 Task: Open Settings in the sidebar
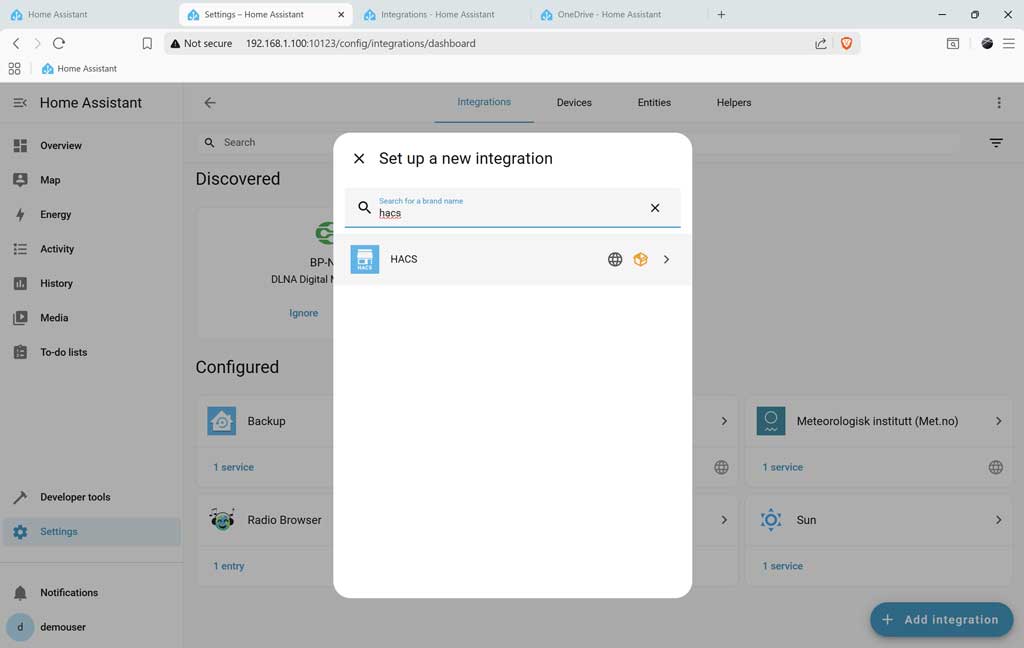pos(91,532)
